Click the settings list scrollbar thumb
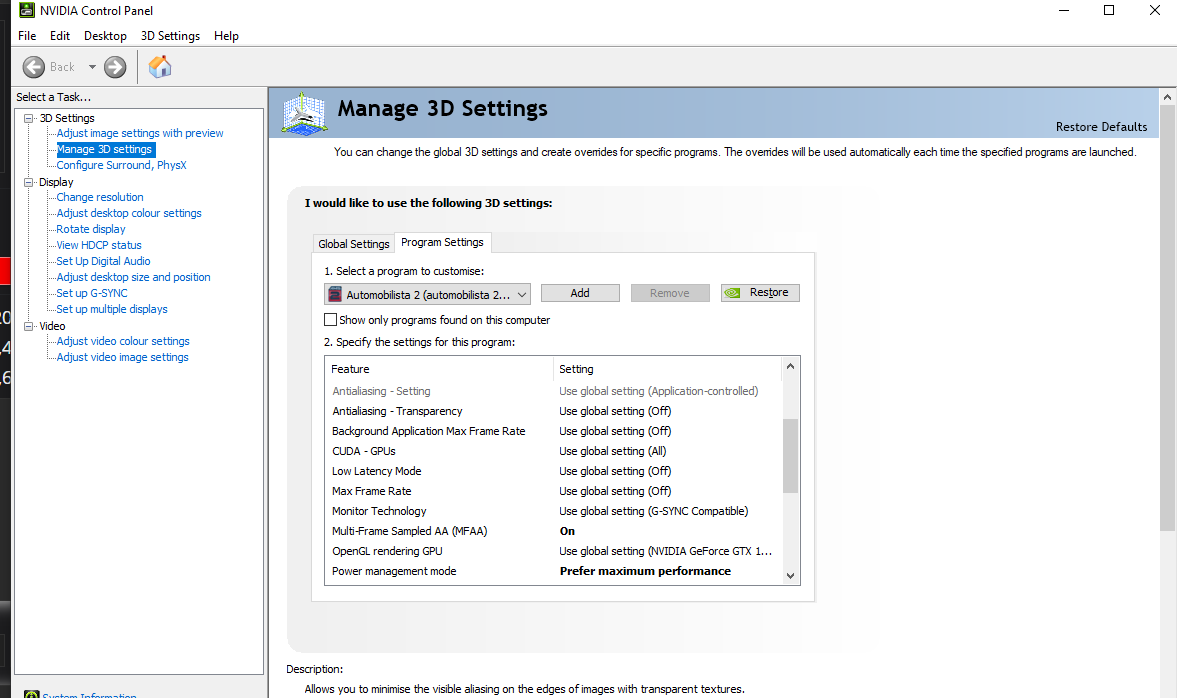 tap(790, 456)
